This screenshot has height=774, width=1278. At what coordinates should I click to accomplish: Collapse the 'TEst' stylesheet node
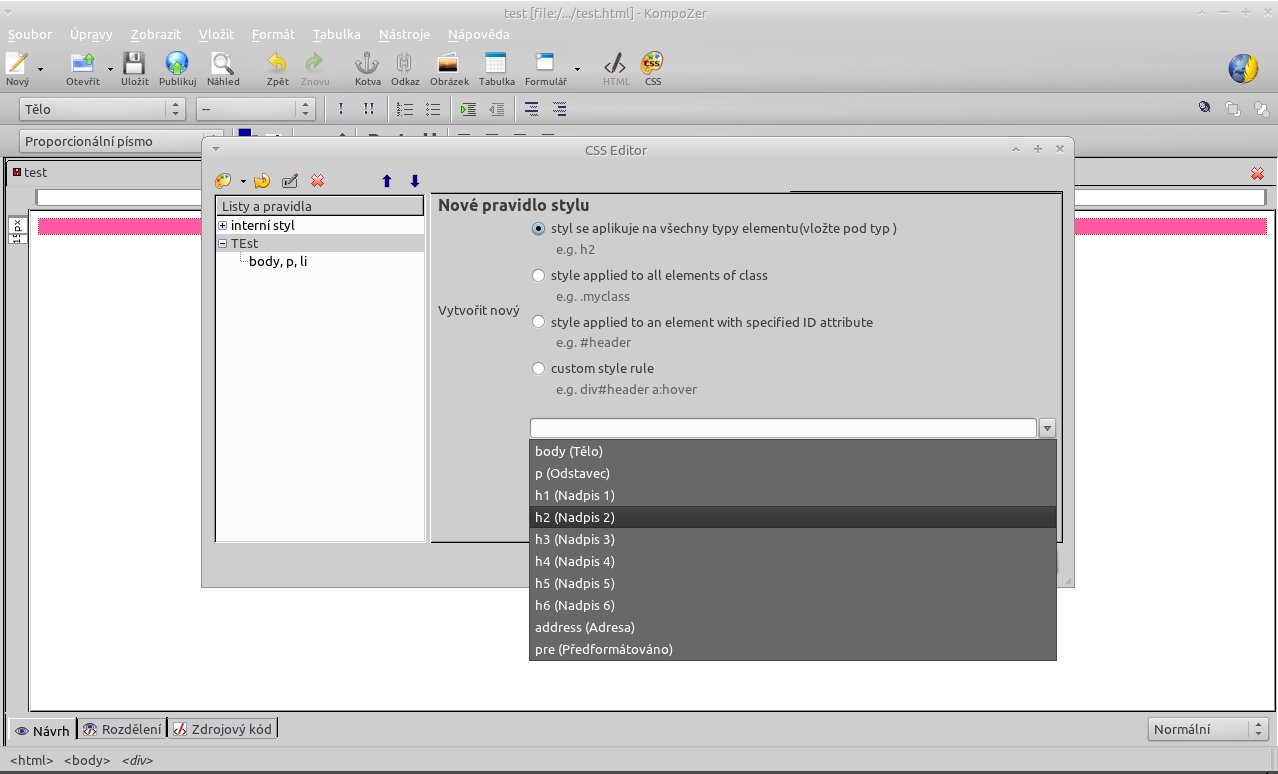click(223, 243)
